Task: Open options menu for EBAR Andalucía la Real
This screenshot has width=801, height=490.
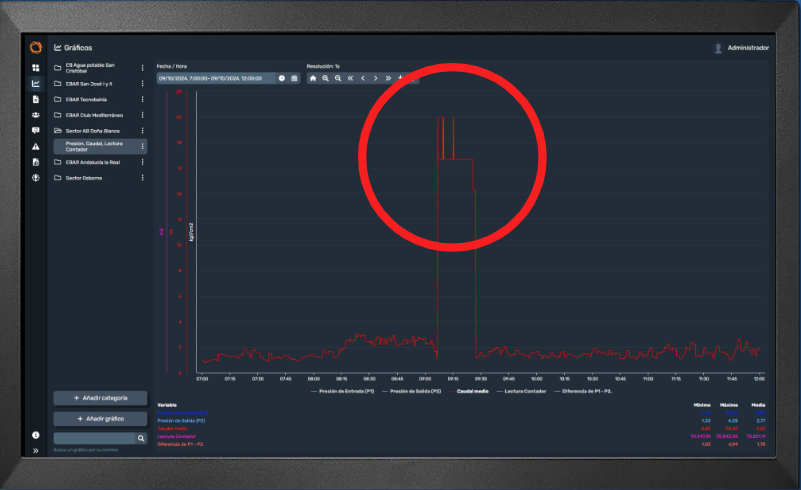Action: pyautogui.click(x=143, y=162)
